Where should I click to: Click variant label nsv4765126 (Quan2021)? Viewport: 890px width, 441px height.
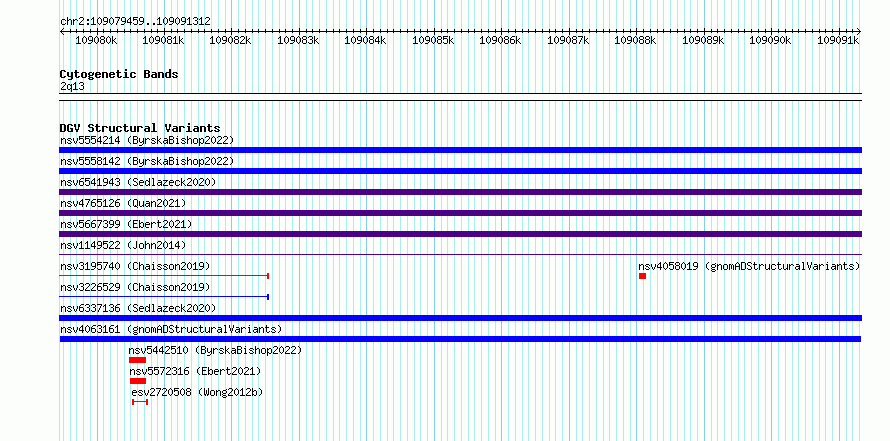click(123, 203)
